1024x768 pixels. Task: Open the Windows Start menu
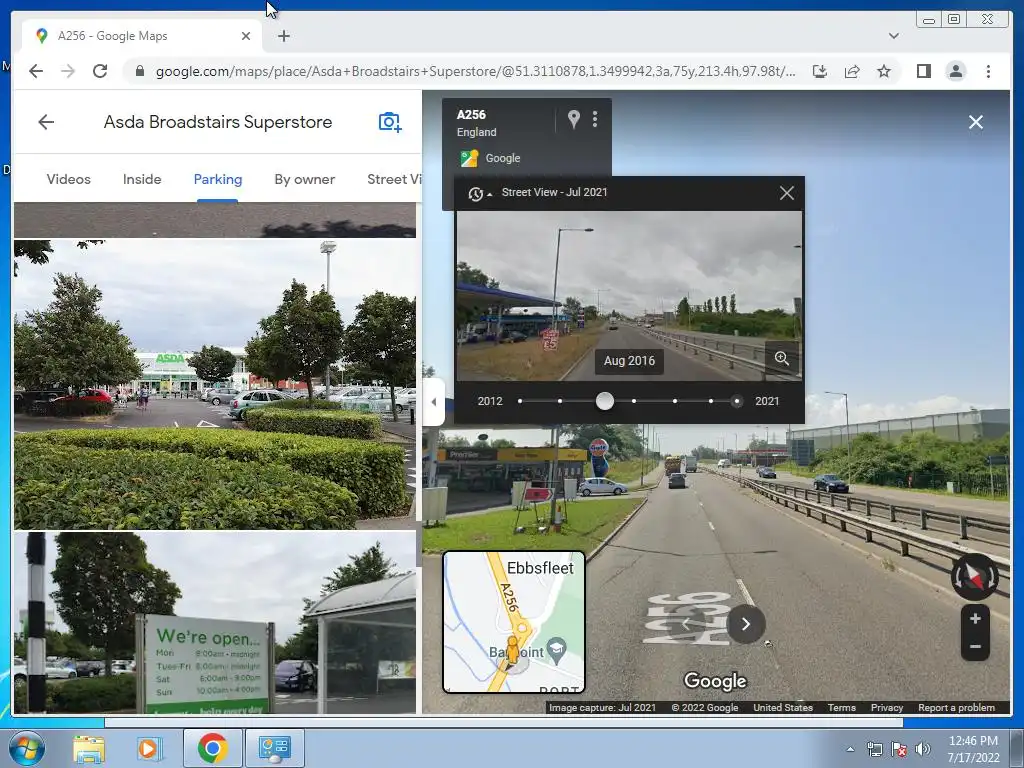26,748
